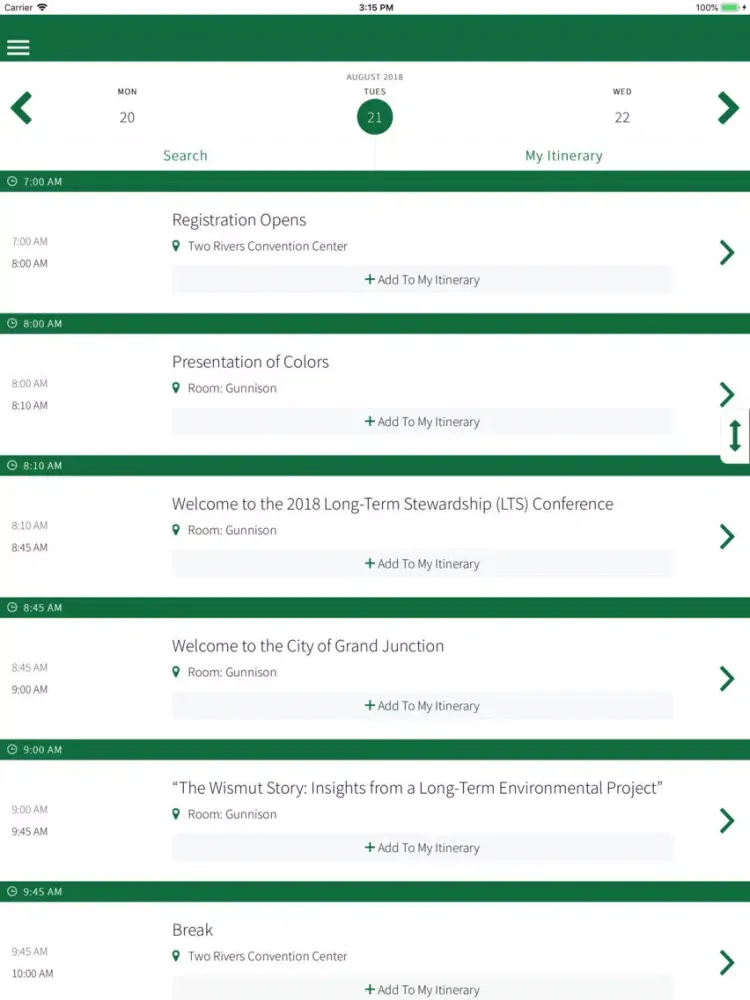Screen dimensions: 750x1000
Task: Click the clock icon on the 7:00 AM header
Action: [x=10, y=181]
